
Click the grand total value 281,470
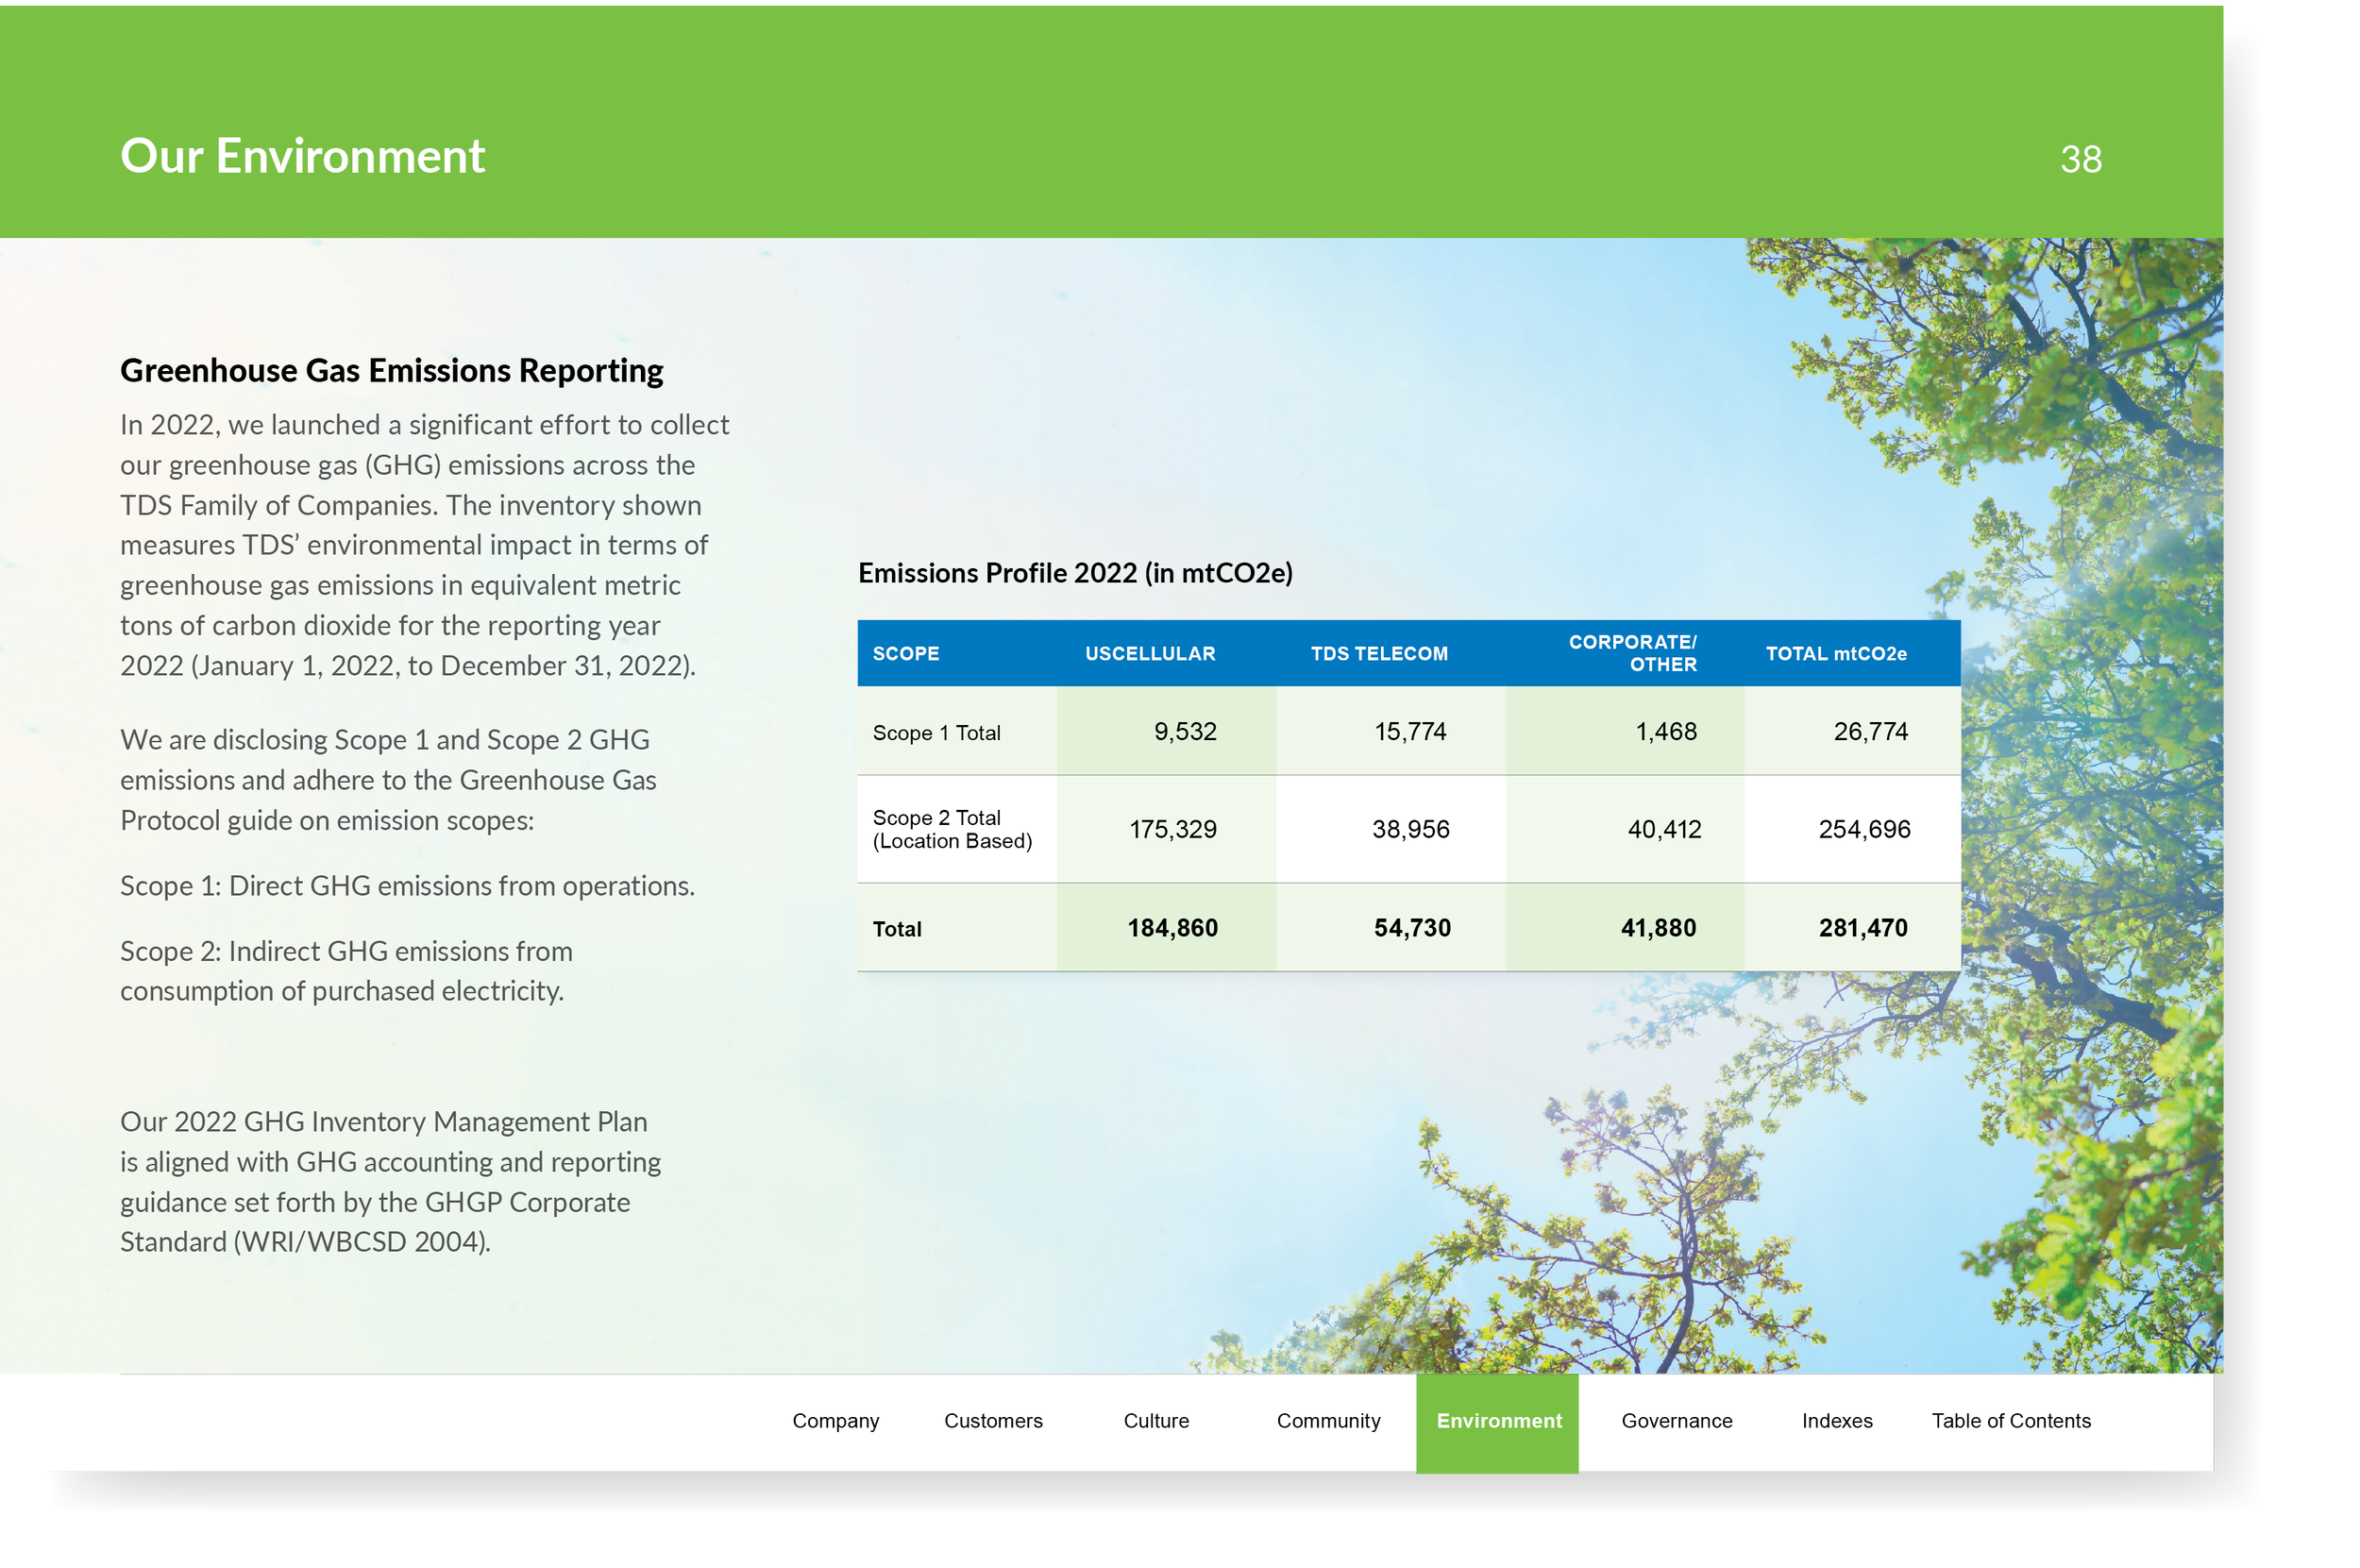tap(1862, 927)
